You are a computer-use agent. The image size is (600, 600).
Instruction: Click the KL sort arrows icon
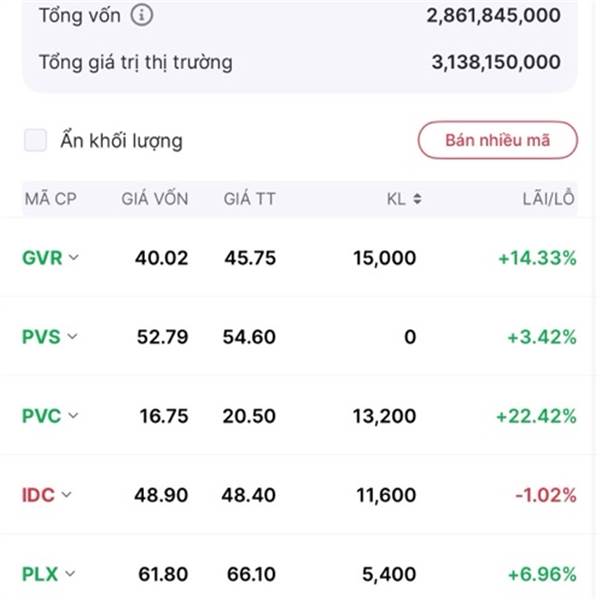pyautogui.click(x=417, y=199)
